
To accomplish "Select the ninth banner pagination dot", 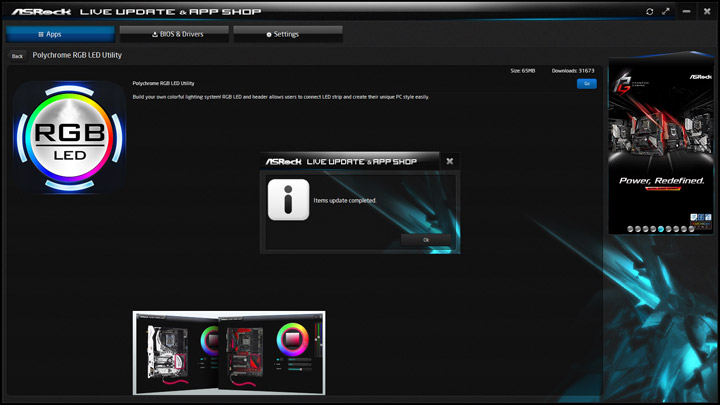I will [692, 229].
